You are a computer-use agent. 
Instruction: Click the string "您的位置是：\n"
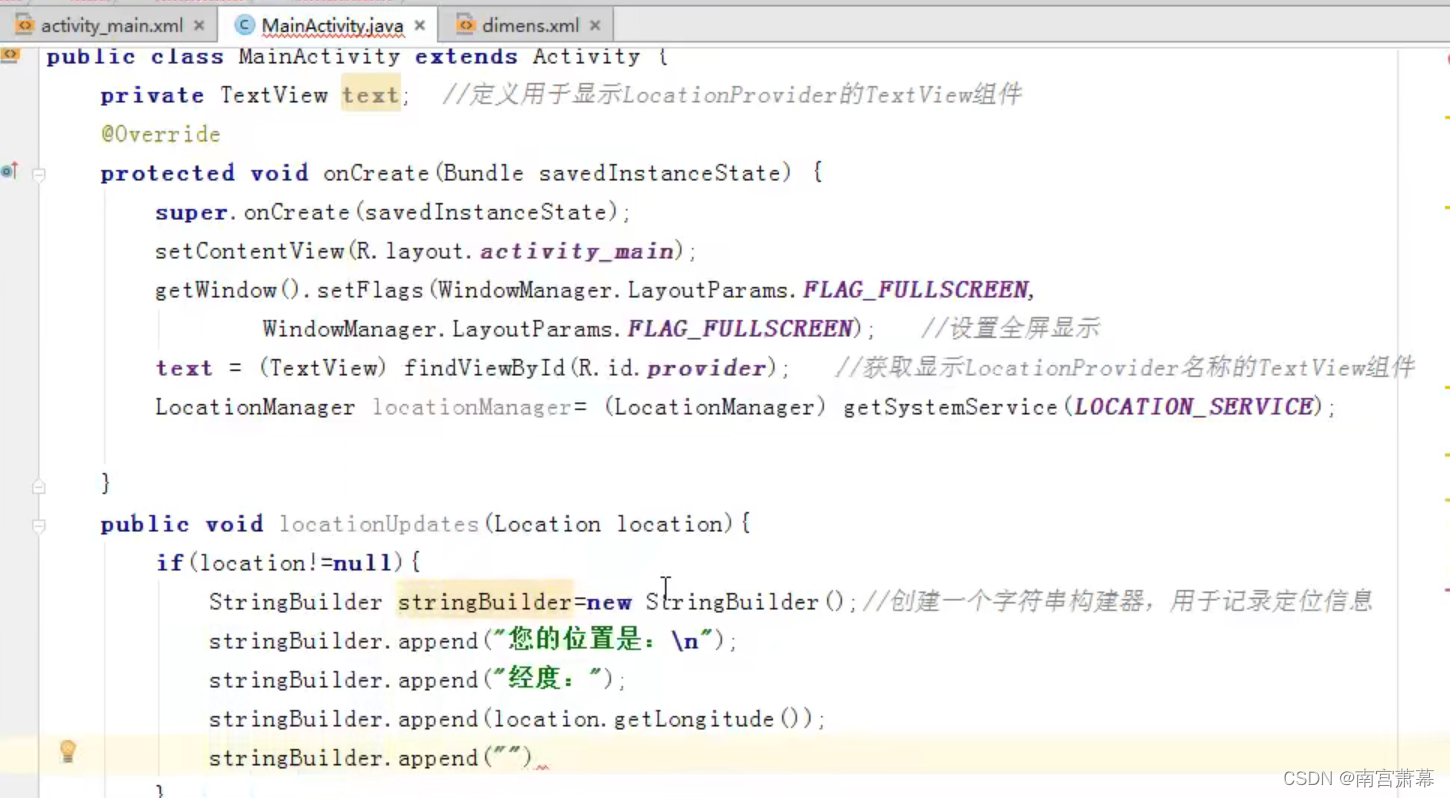point(603,641)
